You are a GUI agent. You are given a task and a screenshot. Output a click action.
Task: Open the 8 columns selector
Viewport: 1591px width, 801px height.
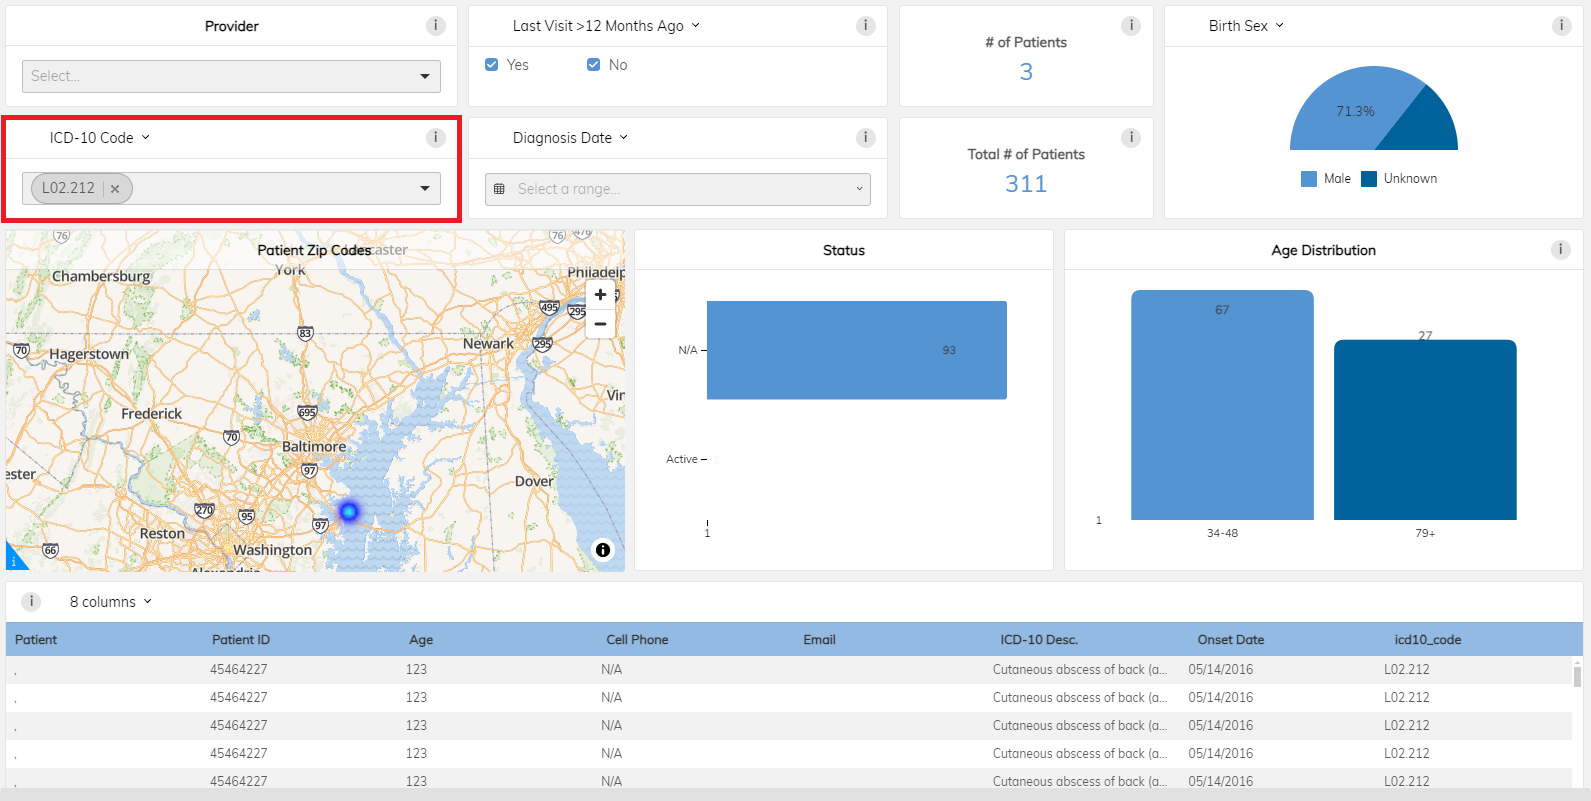[x=110, y=602]
